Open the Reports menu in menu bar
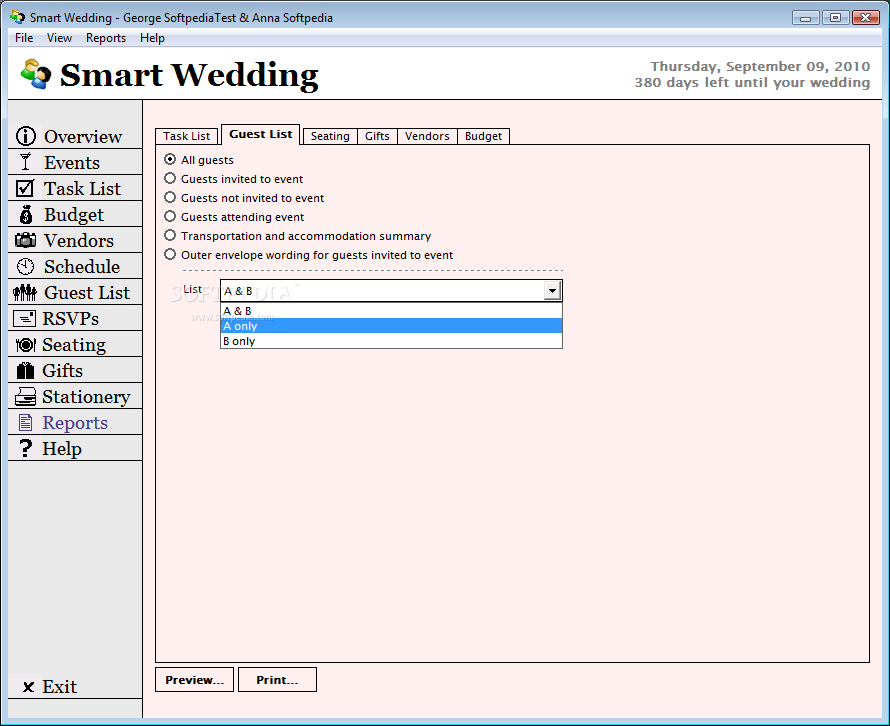The height and width of the screenshot is (726, 890). [106, 38]
